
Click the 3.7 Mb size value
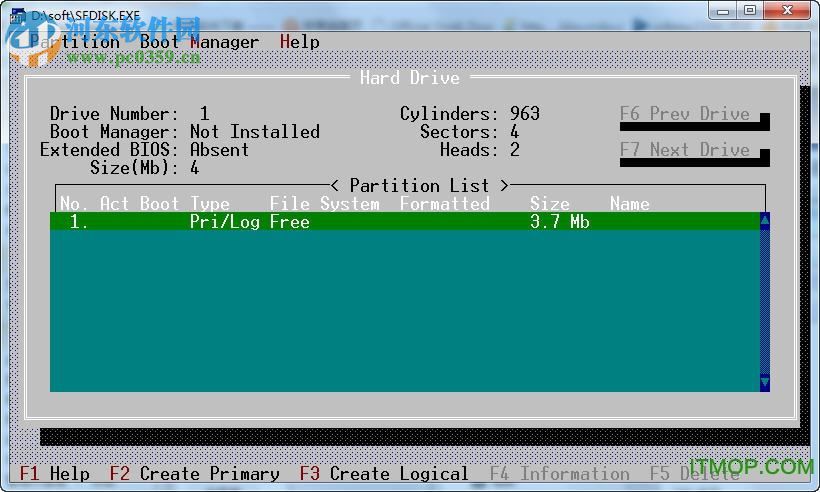[560, 222]
